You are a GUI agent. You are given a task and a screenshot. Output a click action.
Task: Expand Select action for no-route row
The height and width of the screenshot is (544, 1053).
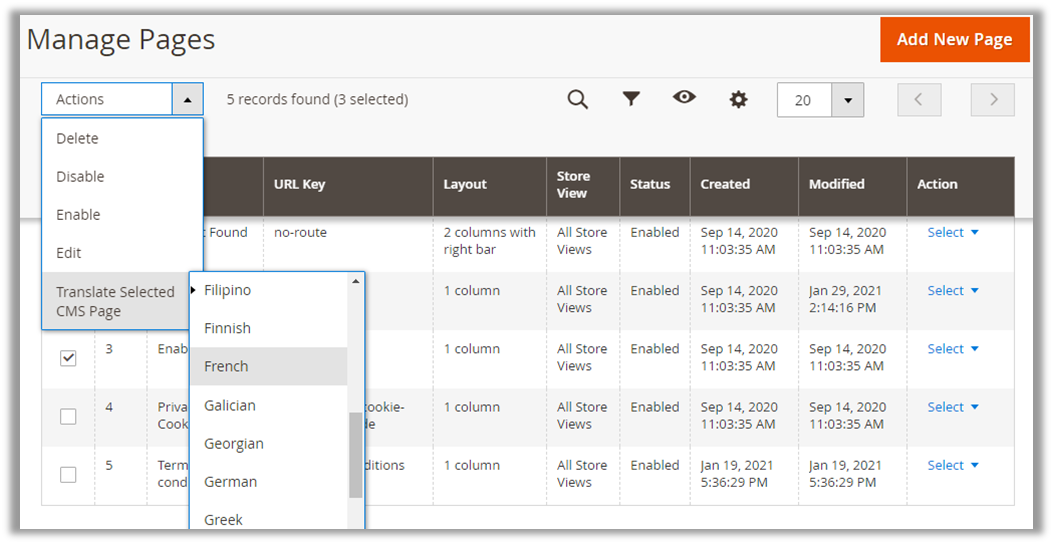(952, 233)
